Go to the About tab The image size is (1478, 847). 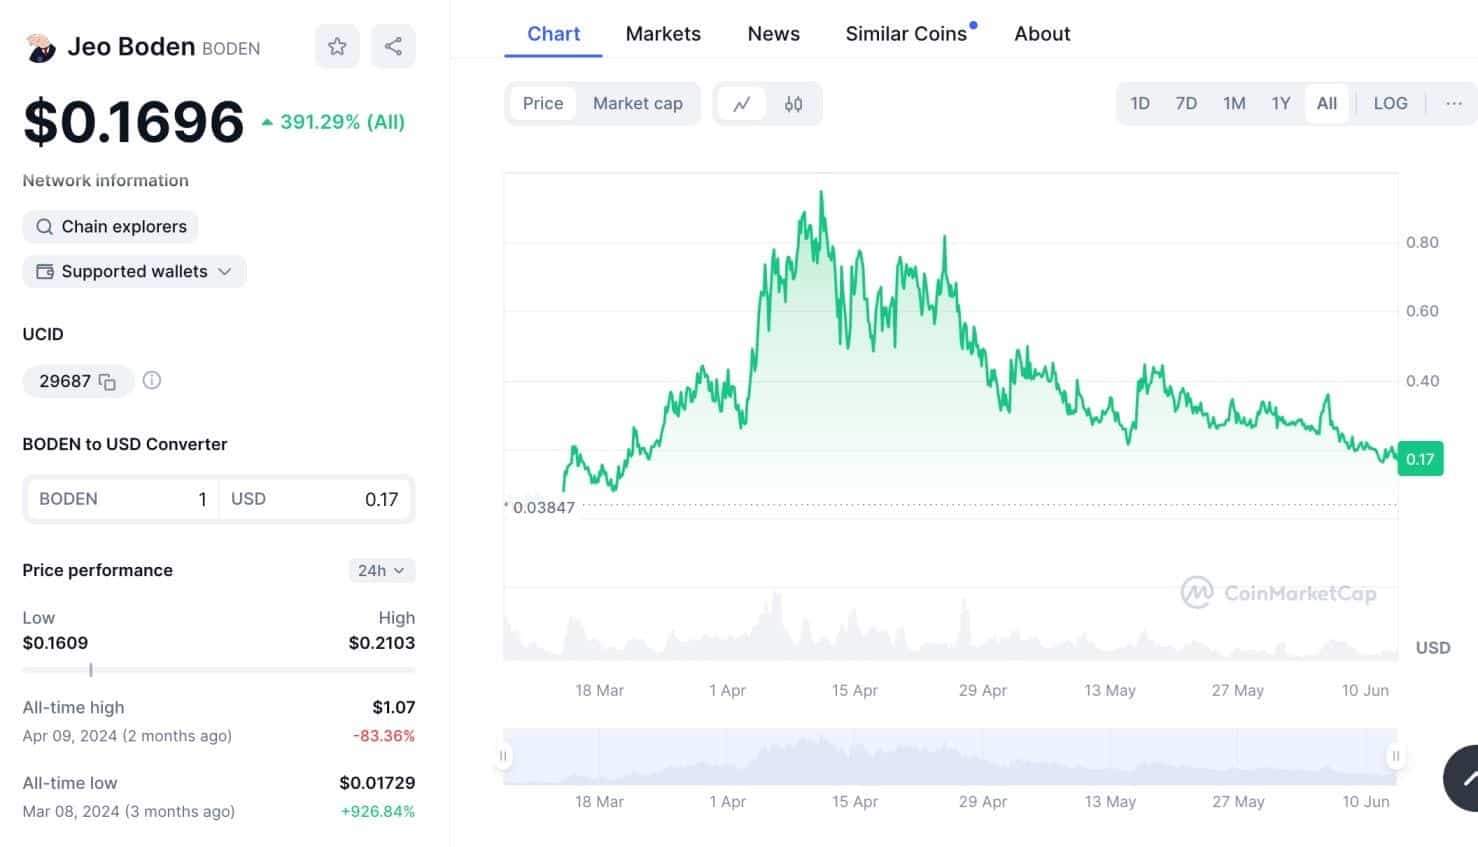click(1042, 33)
